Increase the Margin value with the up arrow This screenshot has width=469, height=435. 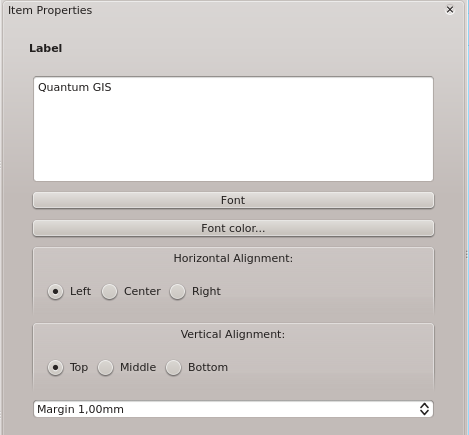point(424,405)
